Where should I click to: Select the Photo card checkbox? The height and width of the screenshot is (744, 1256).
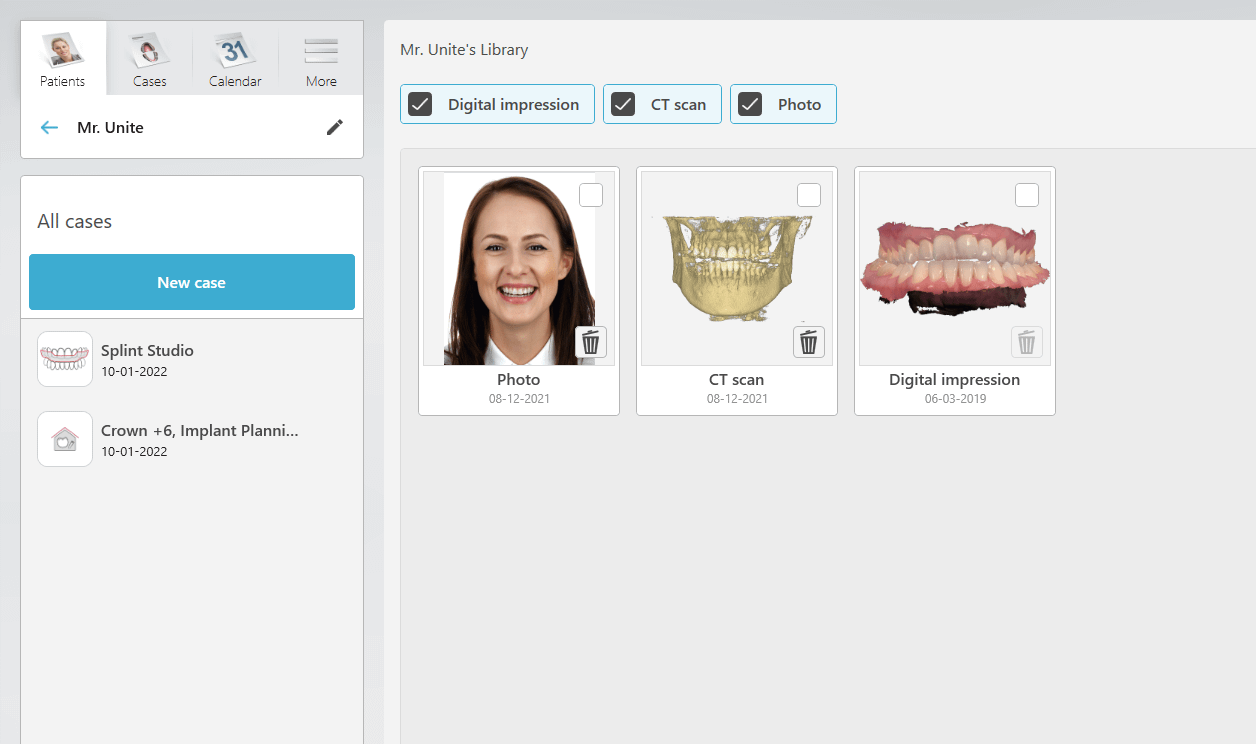591,195
